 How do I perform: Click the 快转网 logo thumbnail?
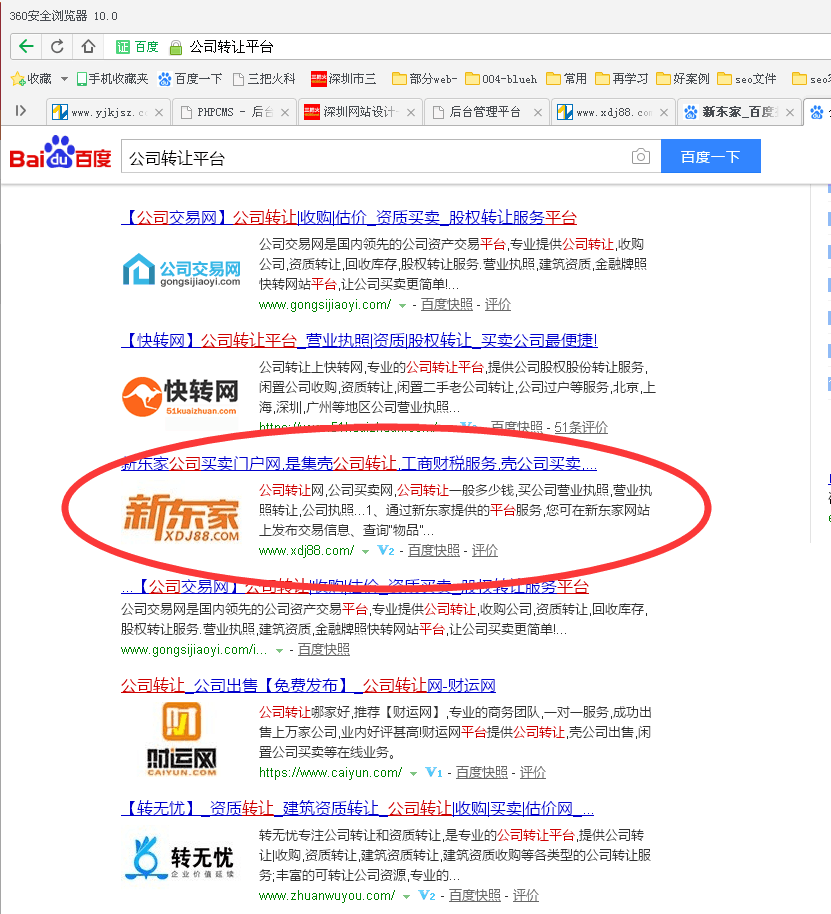click(x=181, y=396)
